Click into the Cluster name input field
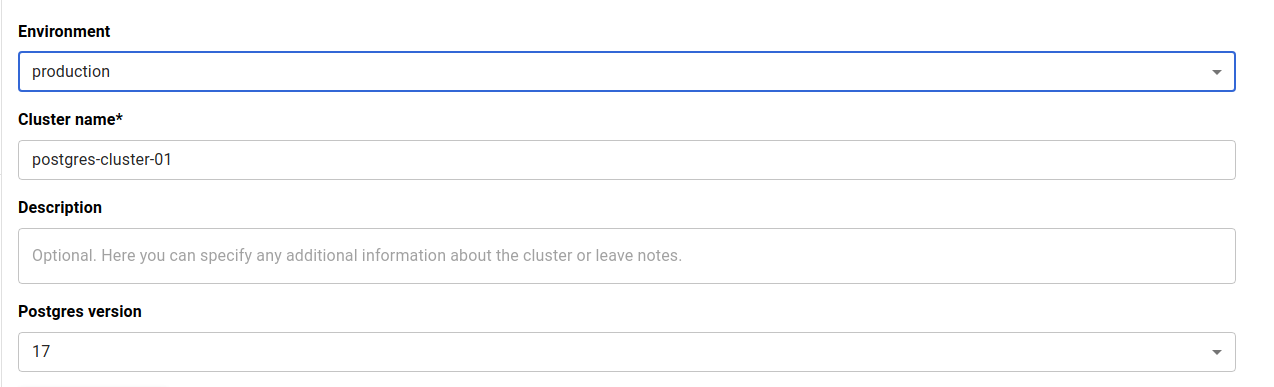The image size is (1274, 387). tap(627, 160)
